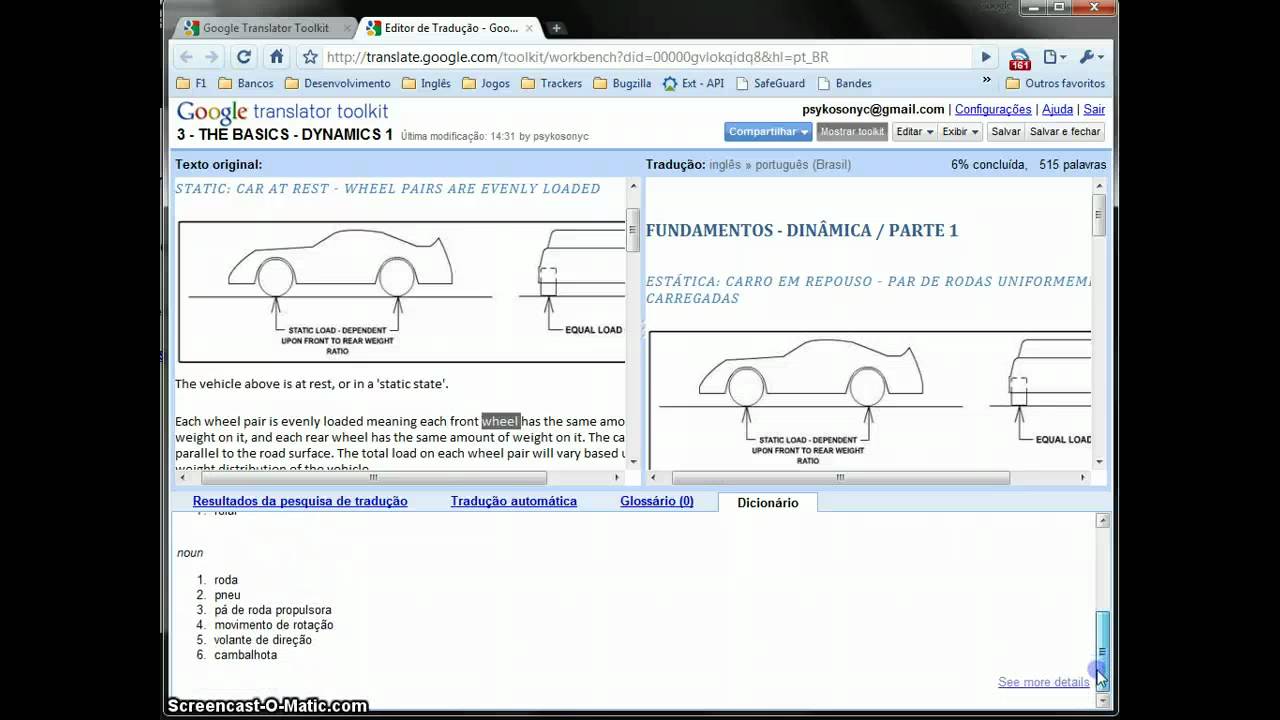Close the Google Translator Toolkit tab

347,28
